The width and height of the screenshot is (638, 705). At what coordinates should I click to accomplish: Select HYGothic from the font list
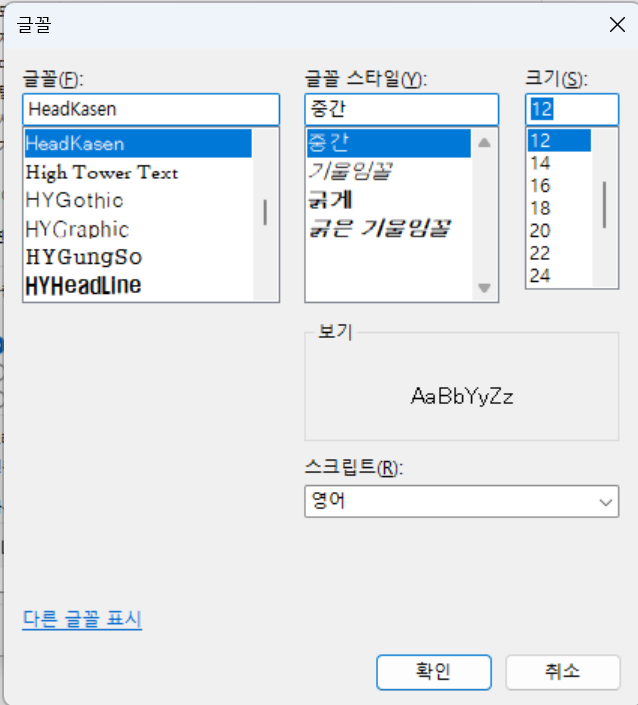pos(75,200)
